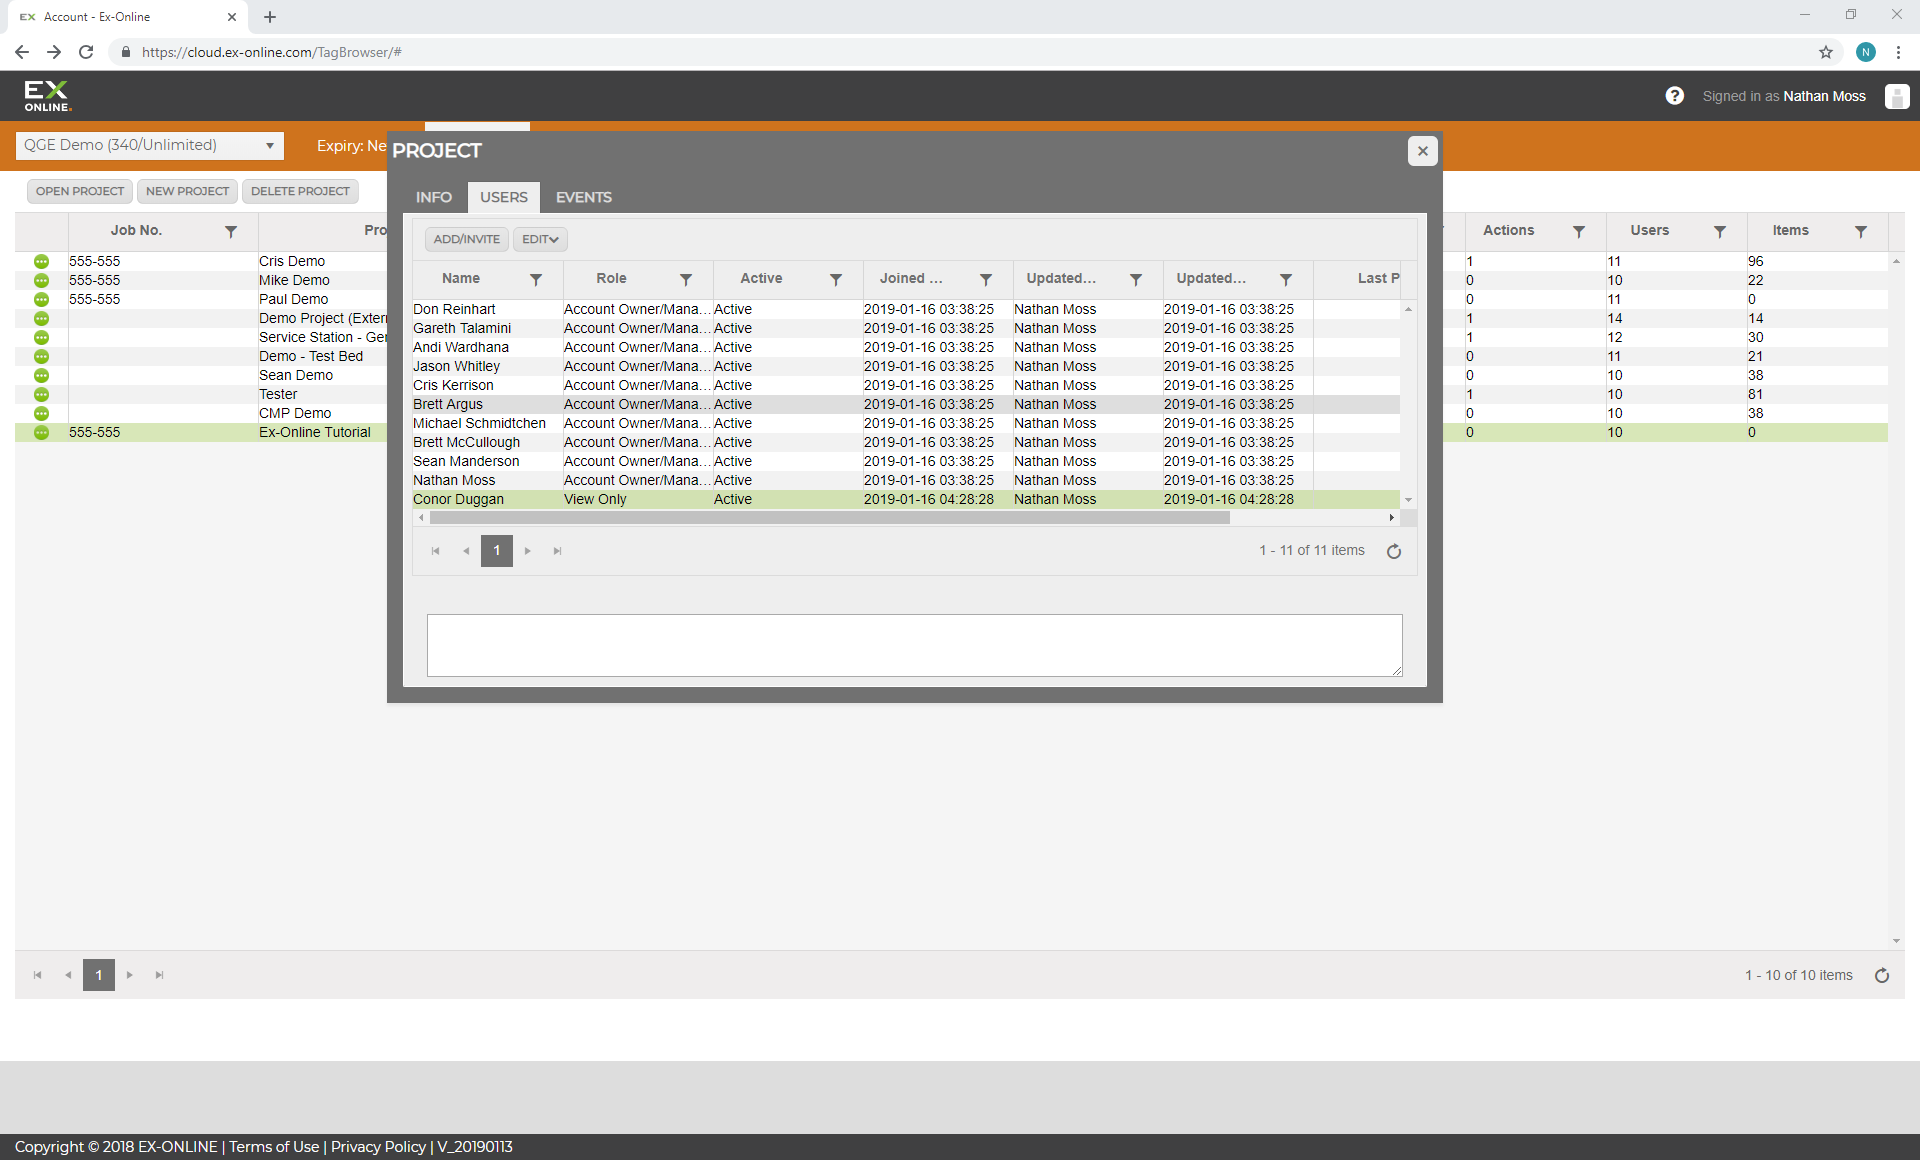This screenshot has width=1920, height=1160.
Task: Refresh the main projects grid
Action: click(x=1882, y=975)
